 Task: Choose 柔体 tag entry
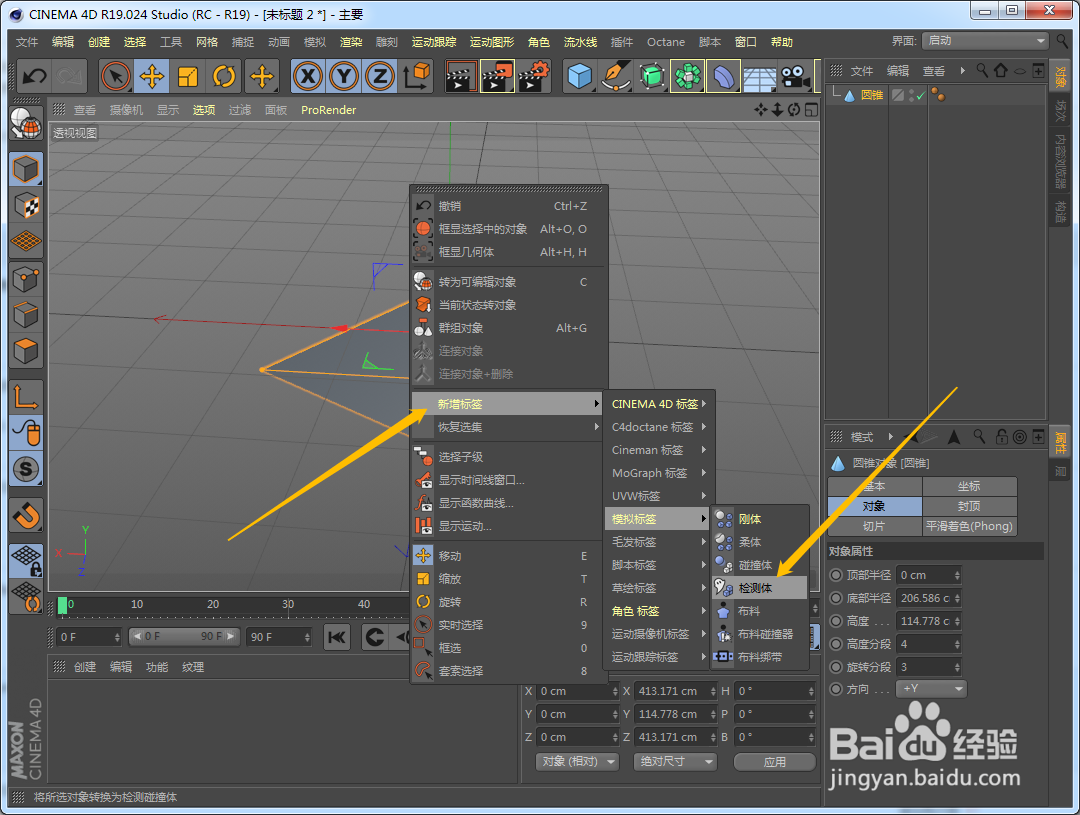coord(760,542)
